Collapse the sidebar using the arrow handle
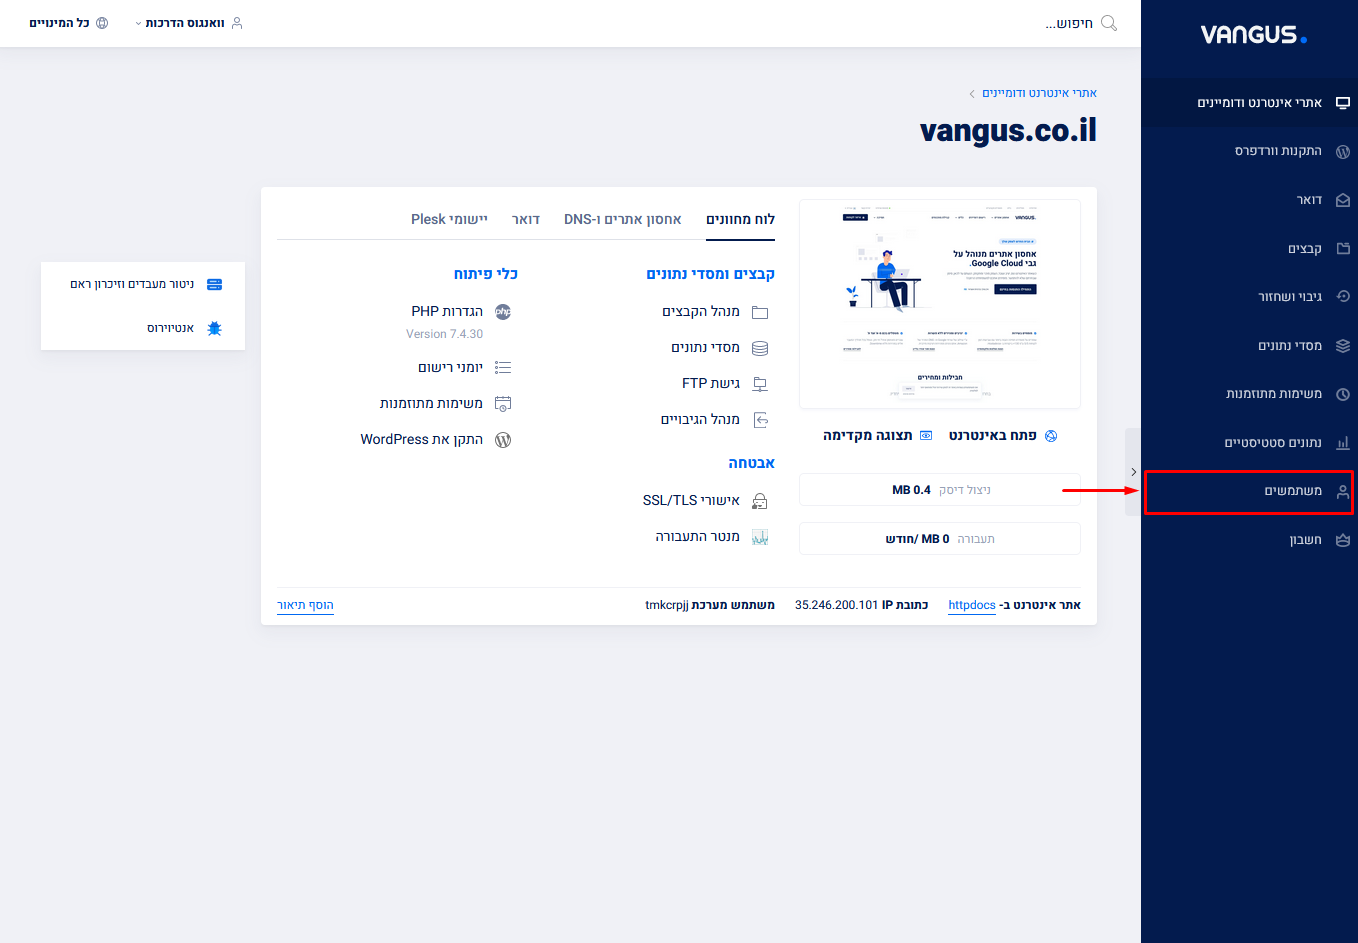This screenshot has width=1358, height=943. point(1133,472)
